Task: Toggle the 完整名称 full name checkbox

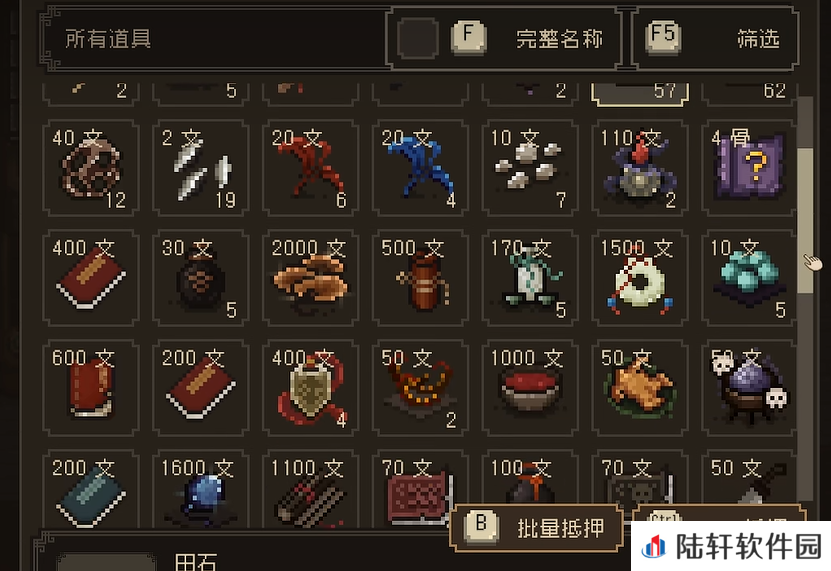Action: [x=418, y=38]
